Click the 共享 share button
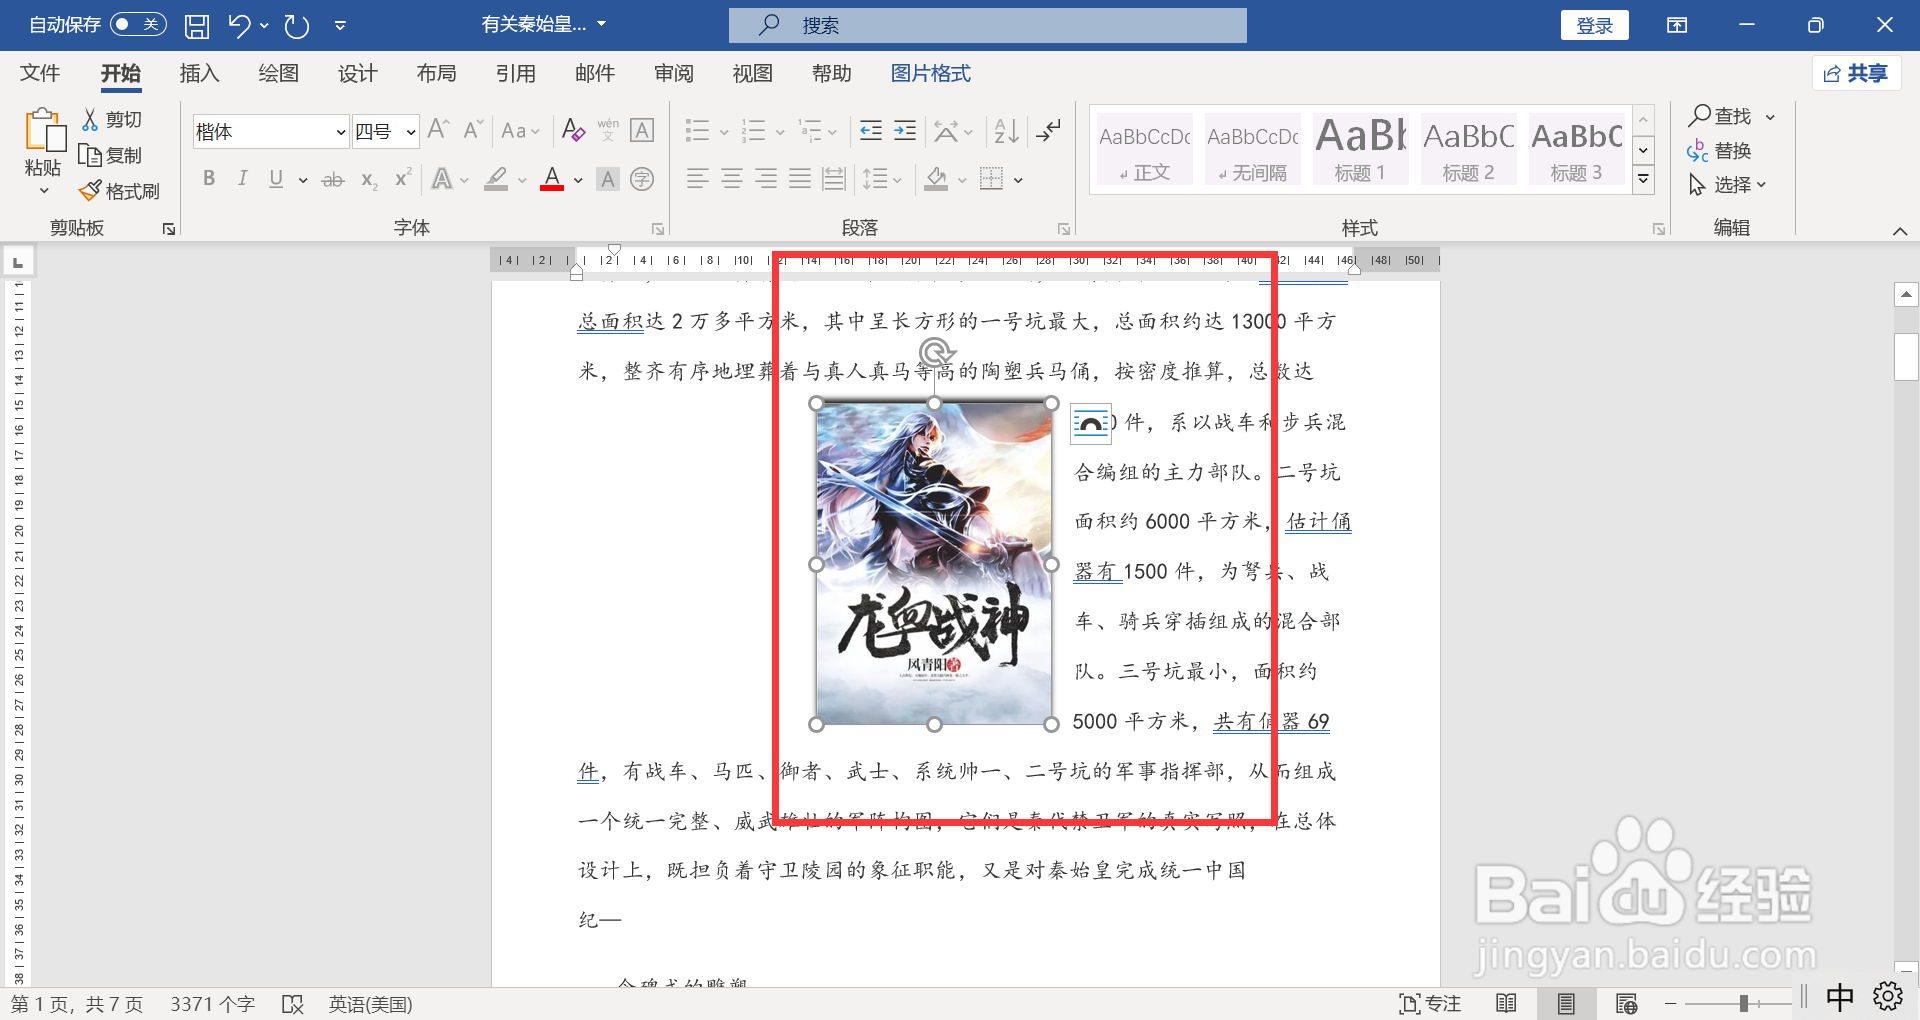The width and height of the screenshot is (1920, 1020). pyautogui.click(x=1856, y=73)
